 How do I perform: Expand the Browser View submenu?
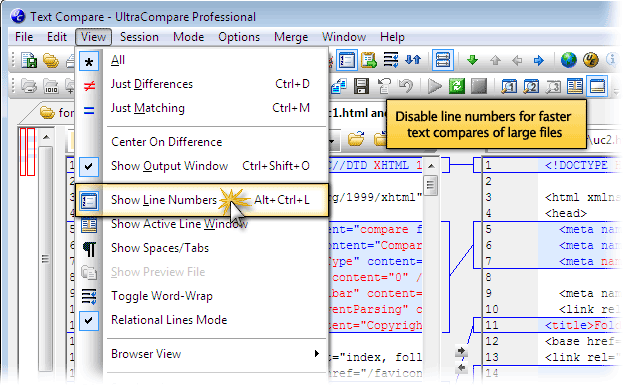coord(202,354)
